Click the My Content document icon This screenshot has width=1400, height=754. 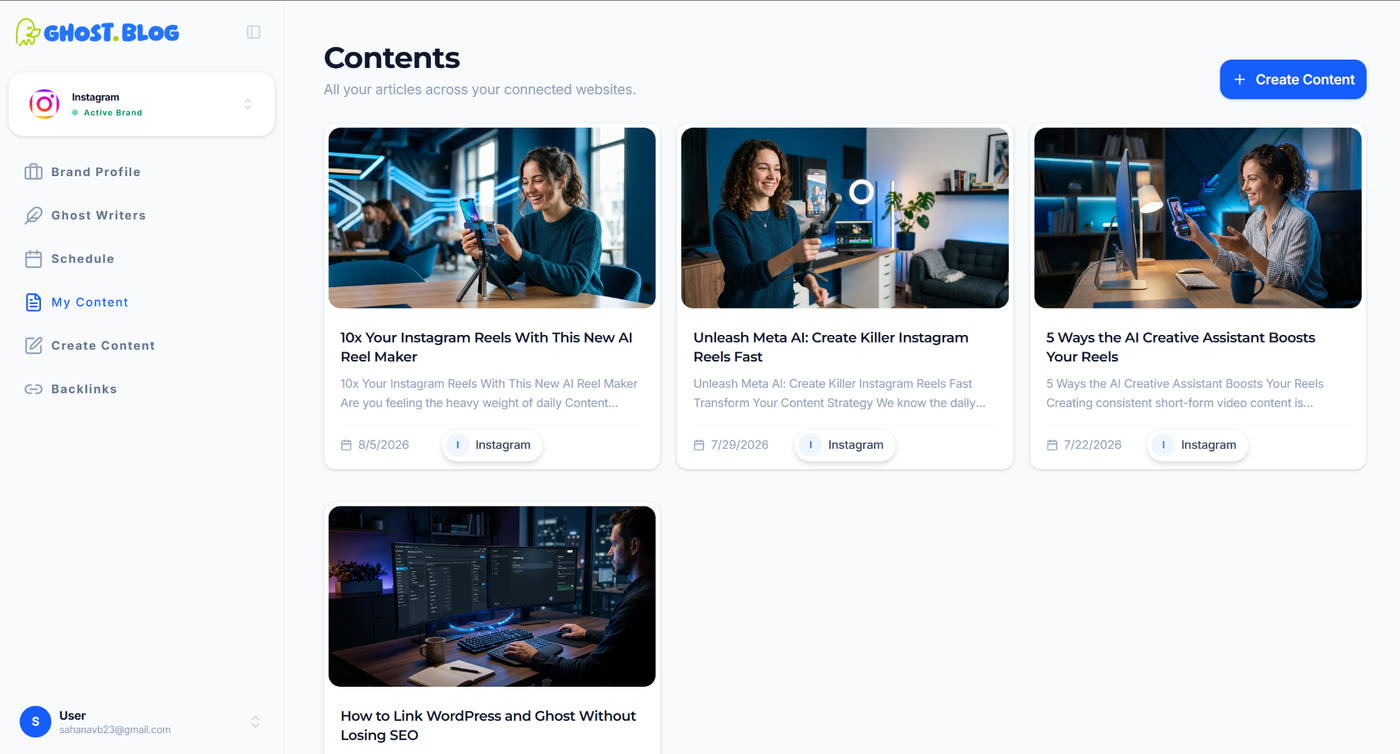(33, 302)
